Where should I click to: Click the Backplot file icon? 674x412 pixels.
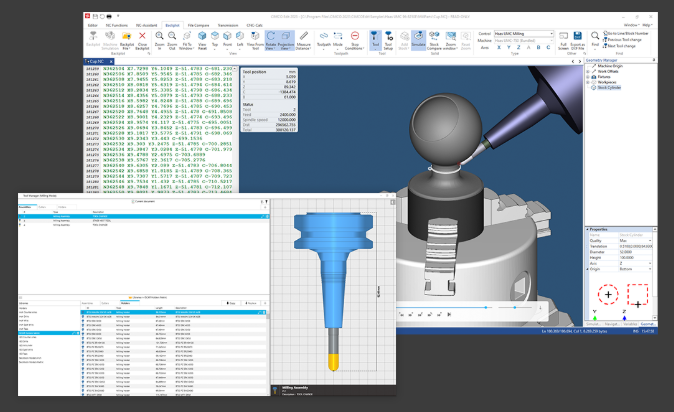pyautogui.click(x=126, y=37)
